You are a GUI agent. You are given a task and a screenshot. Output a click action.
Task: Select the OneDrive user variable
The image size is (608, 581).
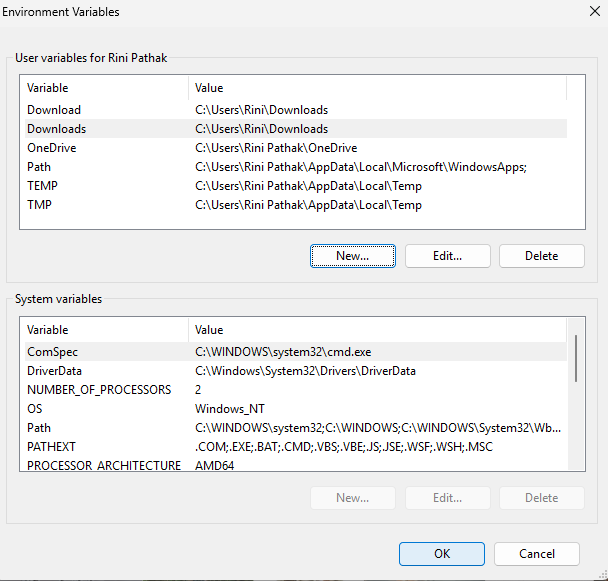pos(51,148)
